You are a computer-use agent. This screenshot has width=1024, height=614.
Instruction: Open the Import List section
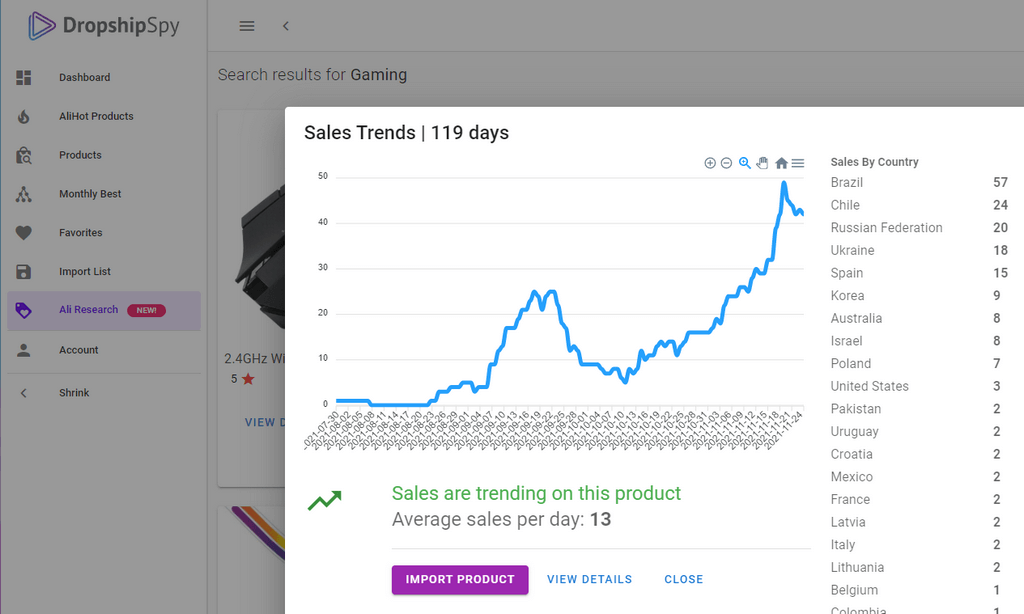tap(82, 271)
